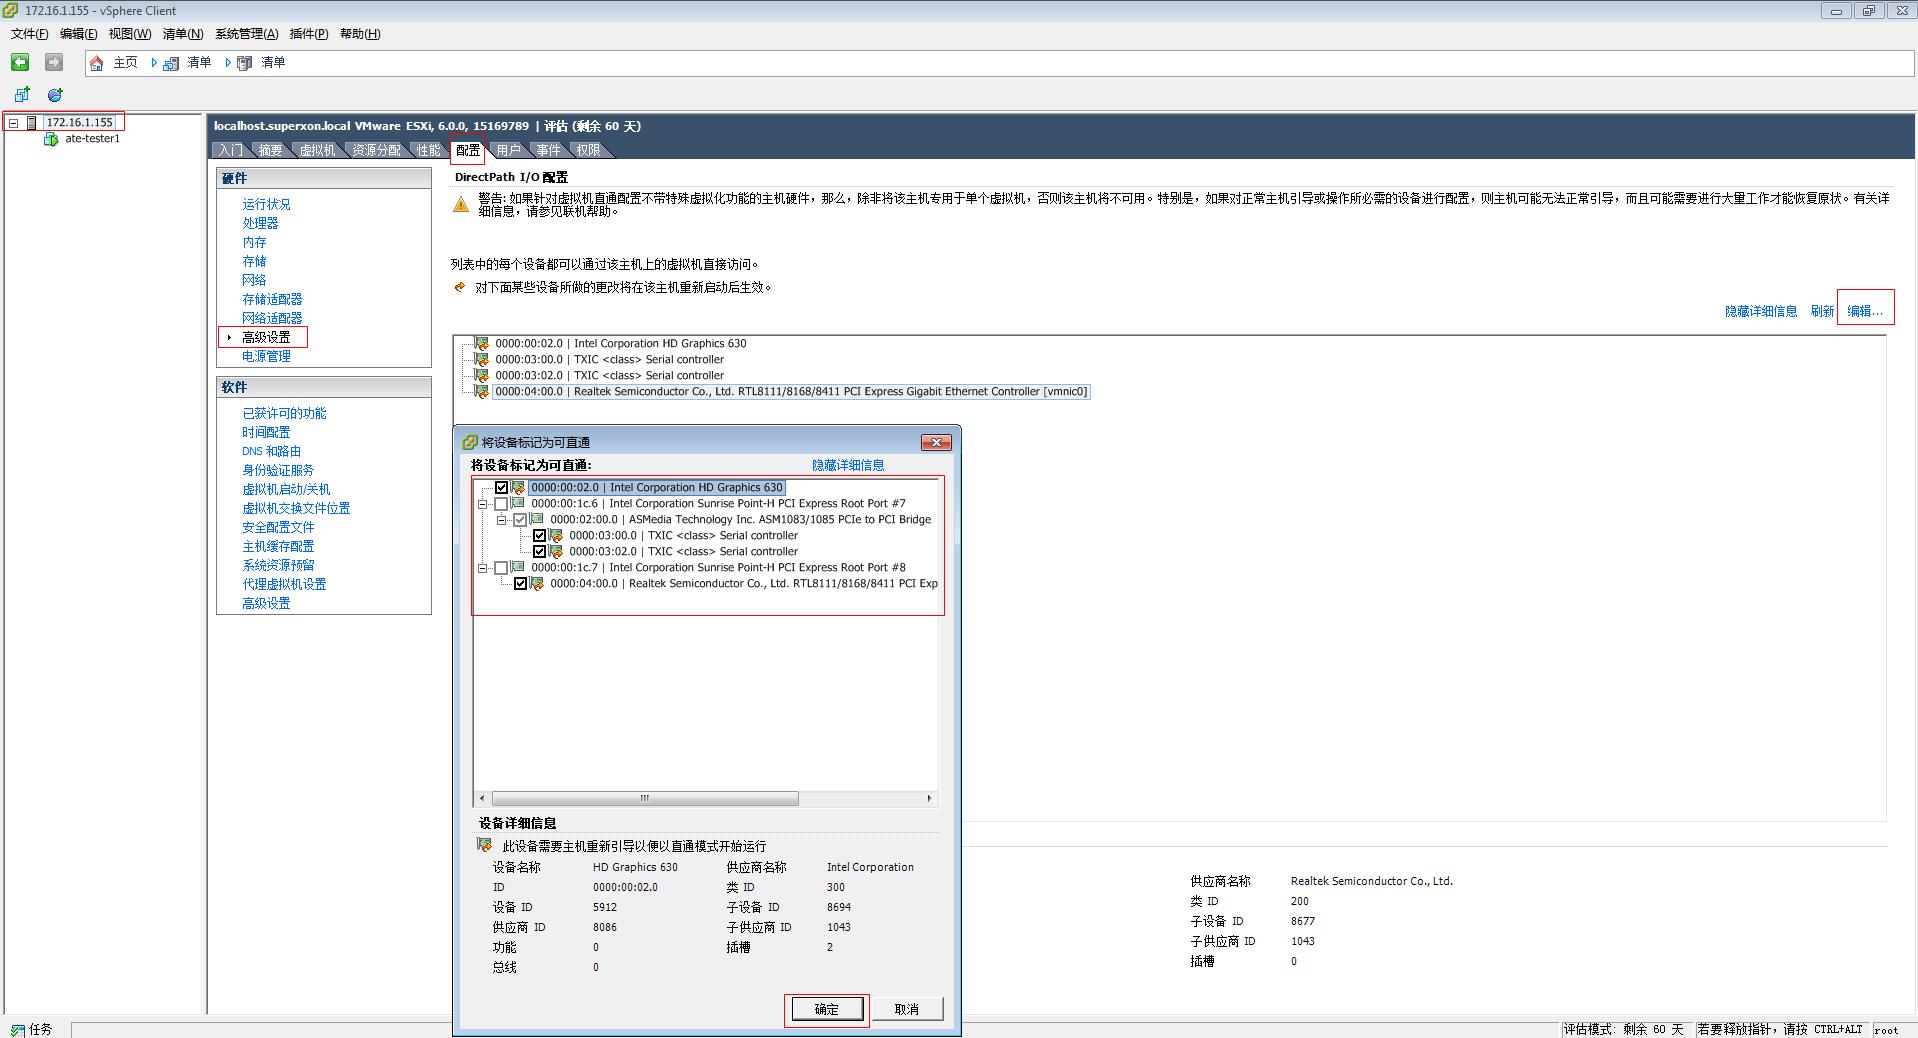Screen dimensions: 1918x1038
Task: Click the tasks icon in the status bar
Action: coord(17,1030)
